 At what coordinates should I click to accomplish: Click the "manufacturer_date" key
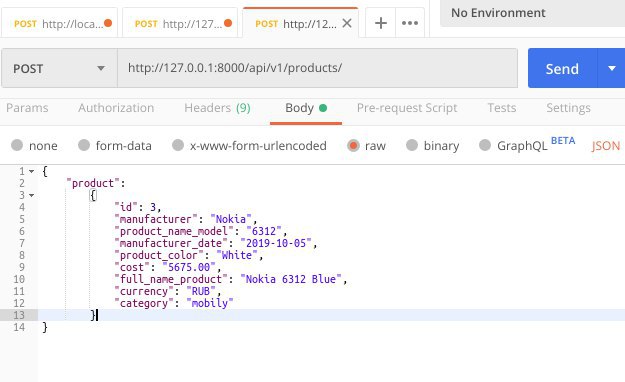point(171,243)
